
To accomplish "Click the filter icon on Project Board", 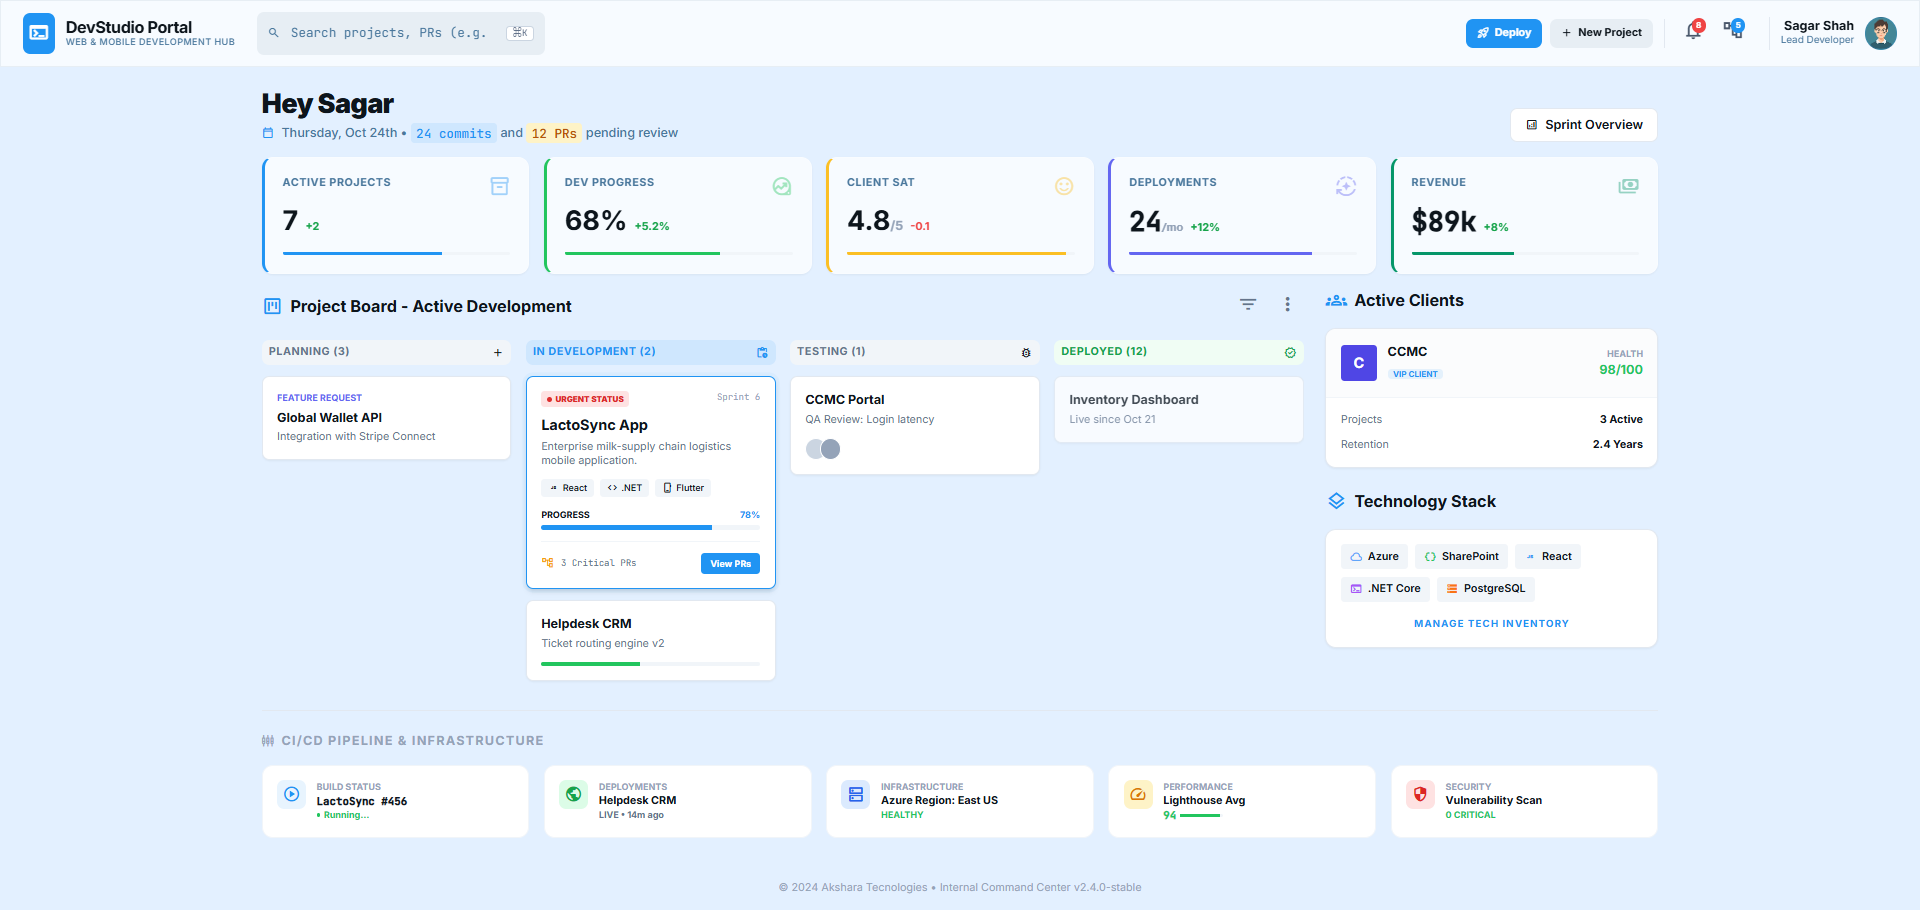I will point(1248,304).
